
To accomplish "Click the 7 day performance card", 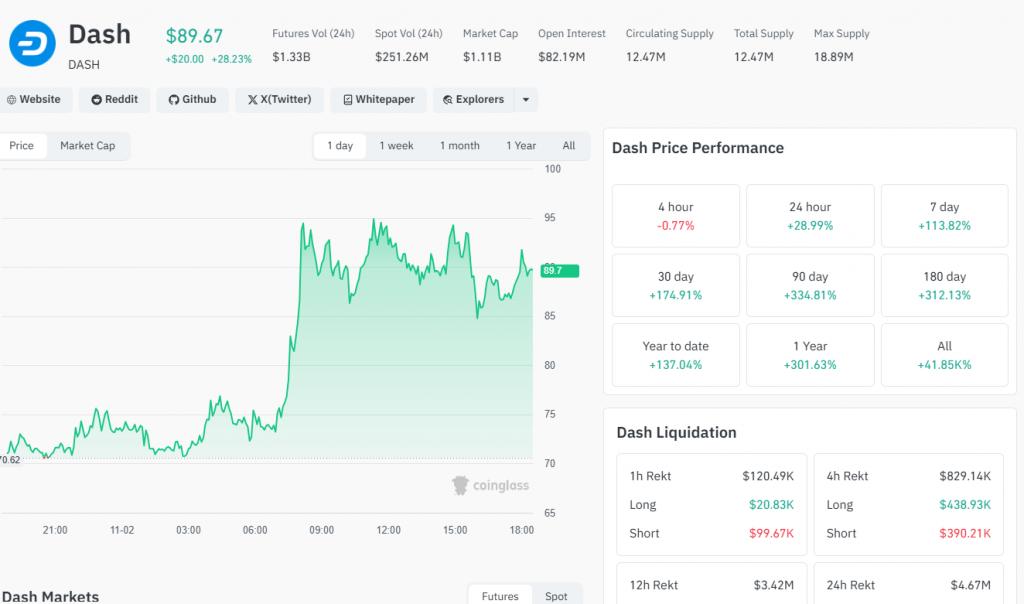I will coord(944,216).
